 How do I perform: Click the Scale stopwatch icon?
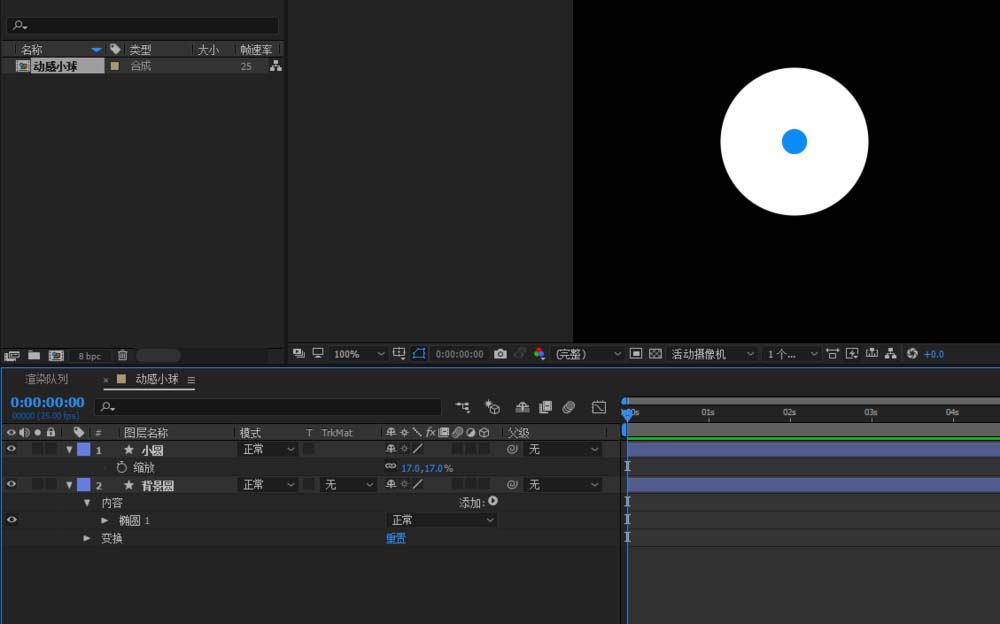click(x=122, y=467)
